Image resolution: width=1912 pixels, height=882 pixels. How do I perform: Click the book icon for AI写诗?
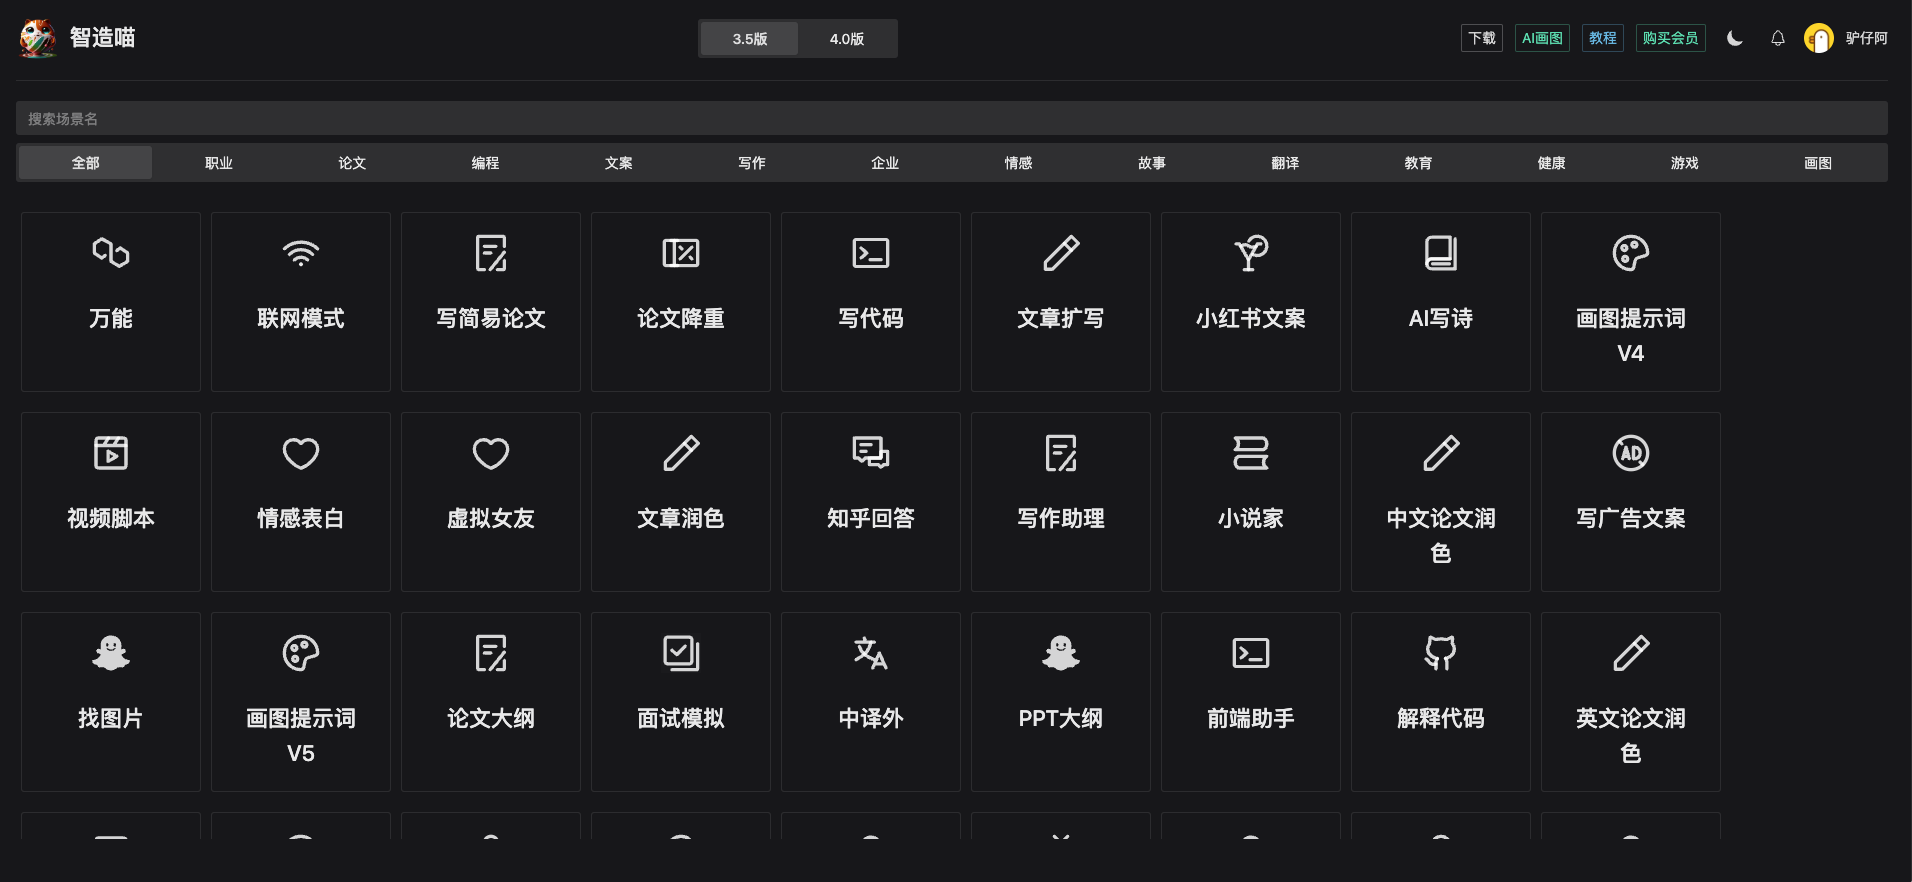tap(1440, 254)
